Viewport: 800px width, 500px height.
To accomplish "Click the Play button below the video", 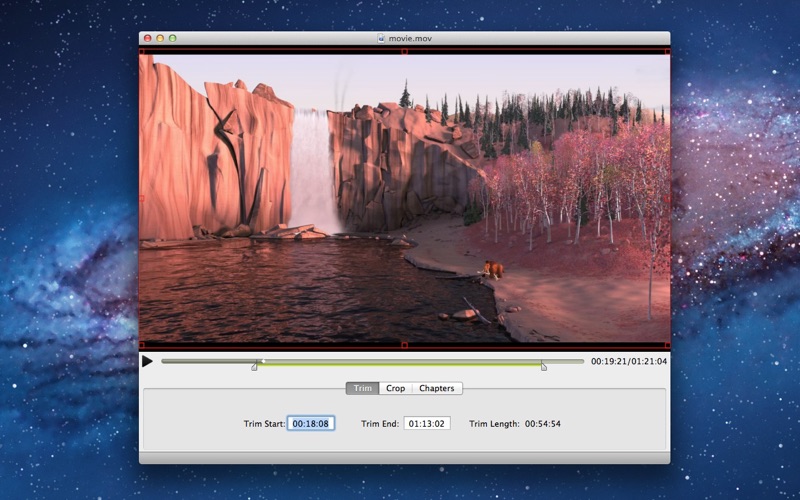I will click(x=147, y=361).
